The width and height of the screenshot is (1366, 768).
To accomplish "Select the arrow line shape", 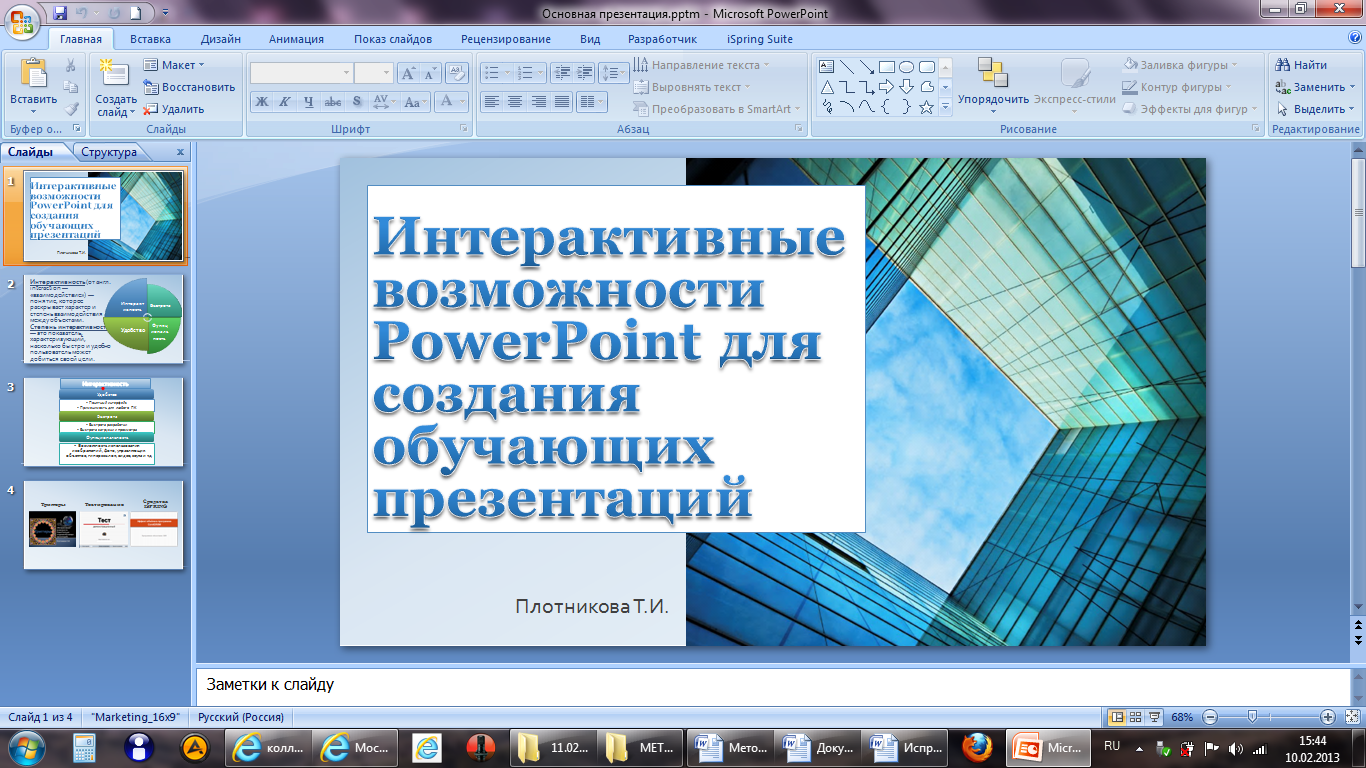I will [867, 67].
